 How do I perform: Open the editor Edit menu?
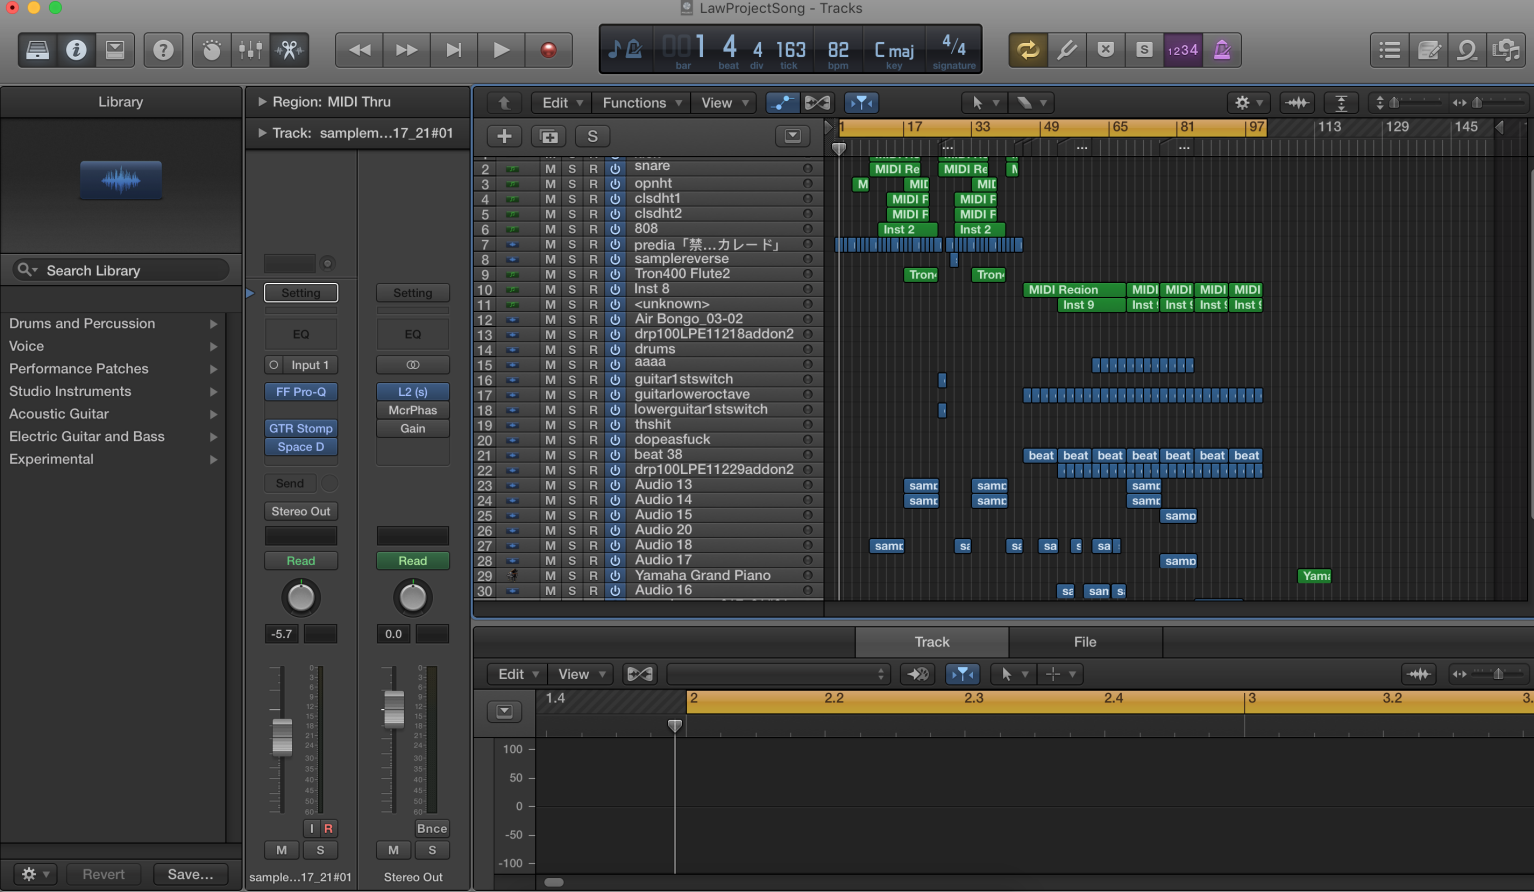click(517, 674)
